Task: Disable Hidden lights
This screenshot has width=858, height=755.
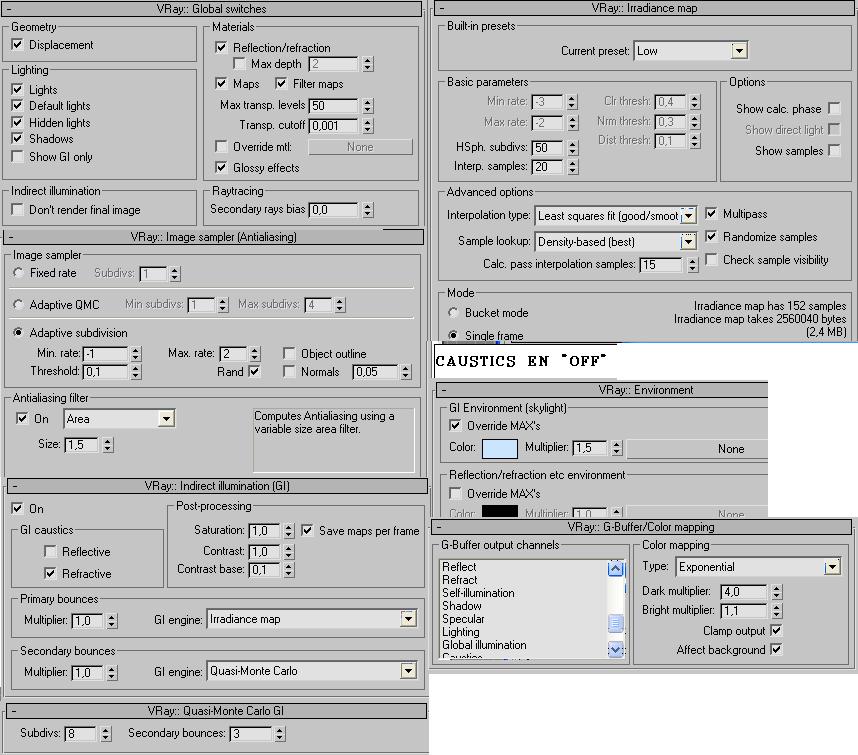Action: point(18,122)
